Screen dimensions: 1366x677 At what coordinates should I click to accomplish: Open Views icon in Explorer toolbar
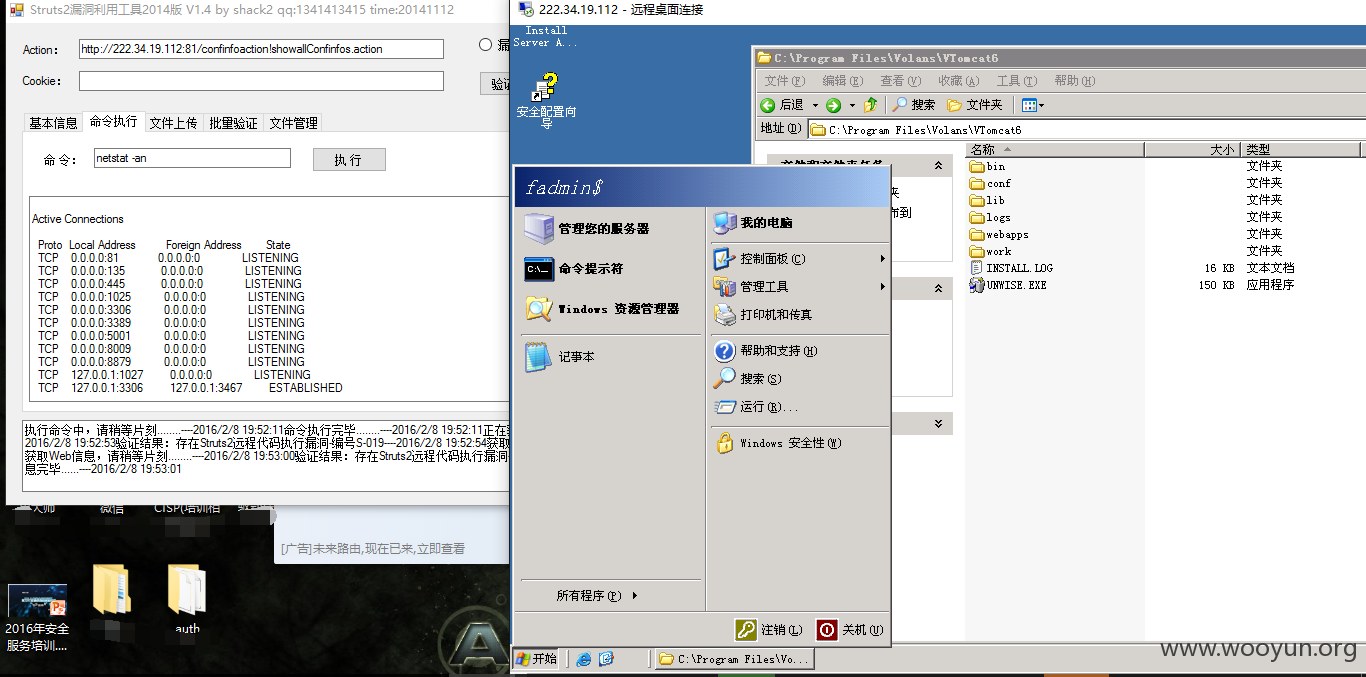pyautogui.click(x=1029, y=105)
